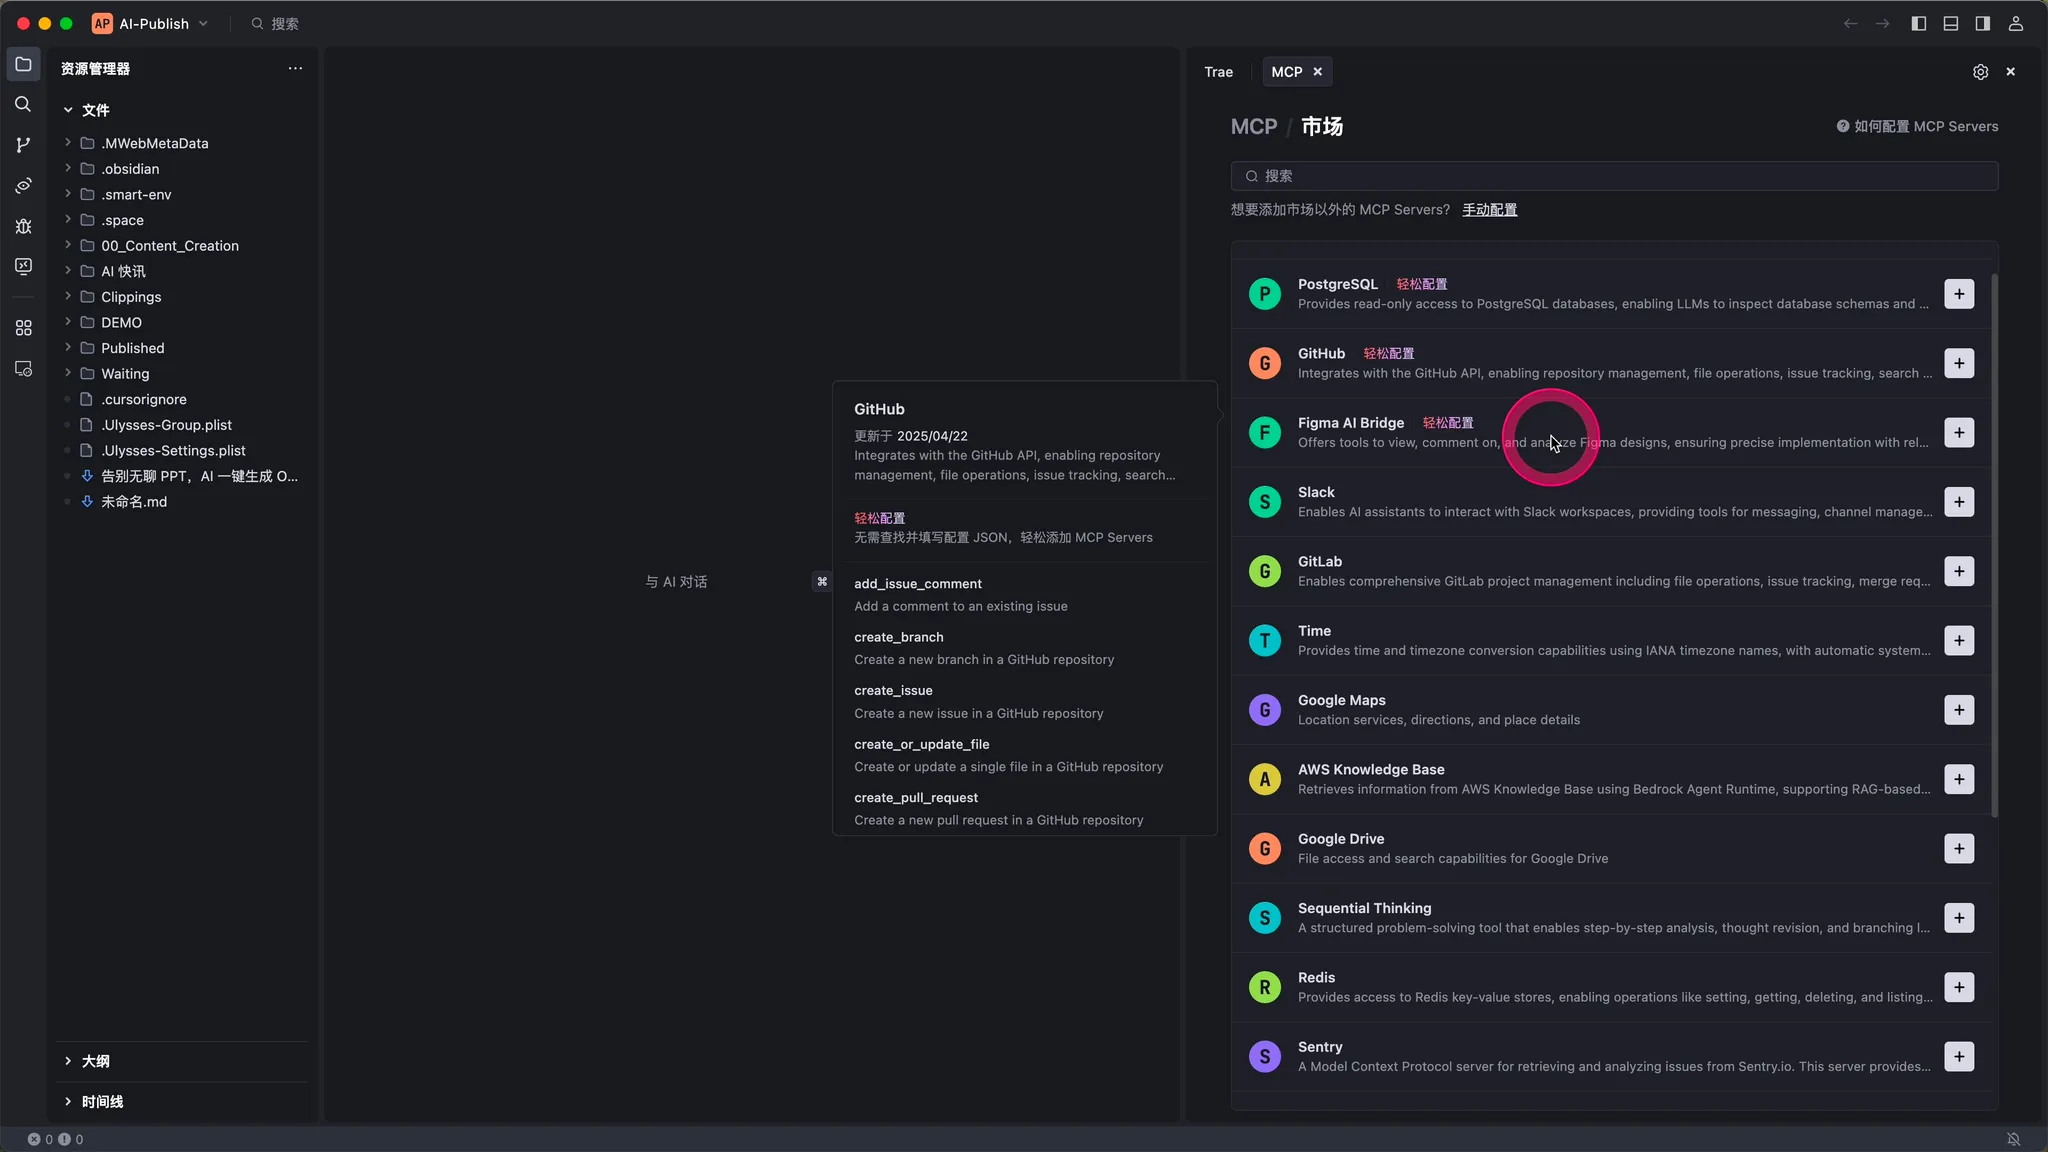Open the Source Control view icon

23,145
